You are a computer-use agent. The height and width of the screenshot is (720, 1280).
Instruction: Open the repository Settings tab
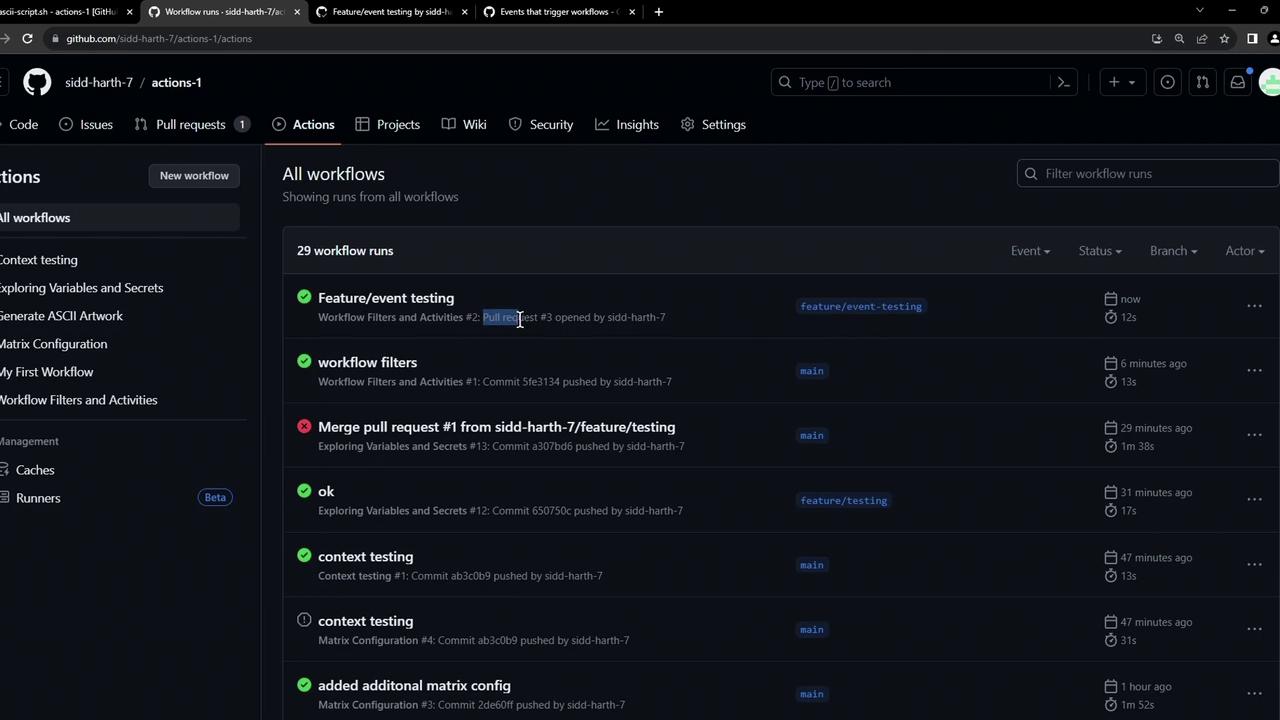(713, 124)
